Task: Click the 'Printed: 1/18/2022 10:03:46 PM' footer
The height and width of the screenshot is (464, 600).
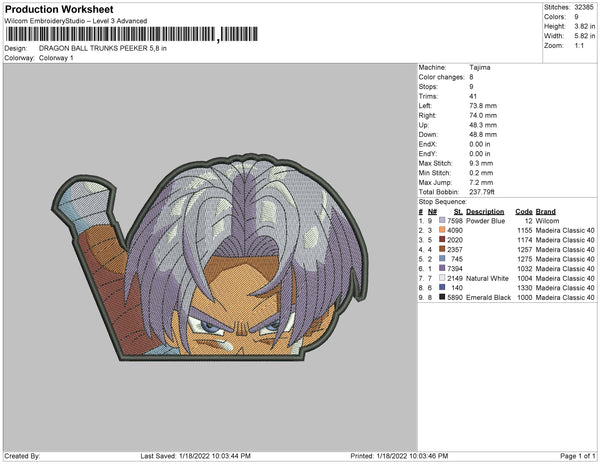Action: (399, 456)
